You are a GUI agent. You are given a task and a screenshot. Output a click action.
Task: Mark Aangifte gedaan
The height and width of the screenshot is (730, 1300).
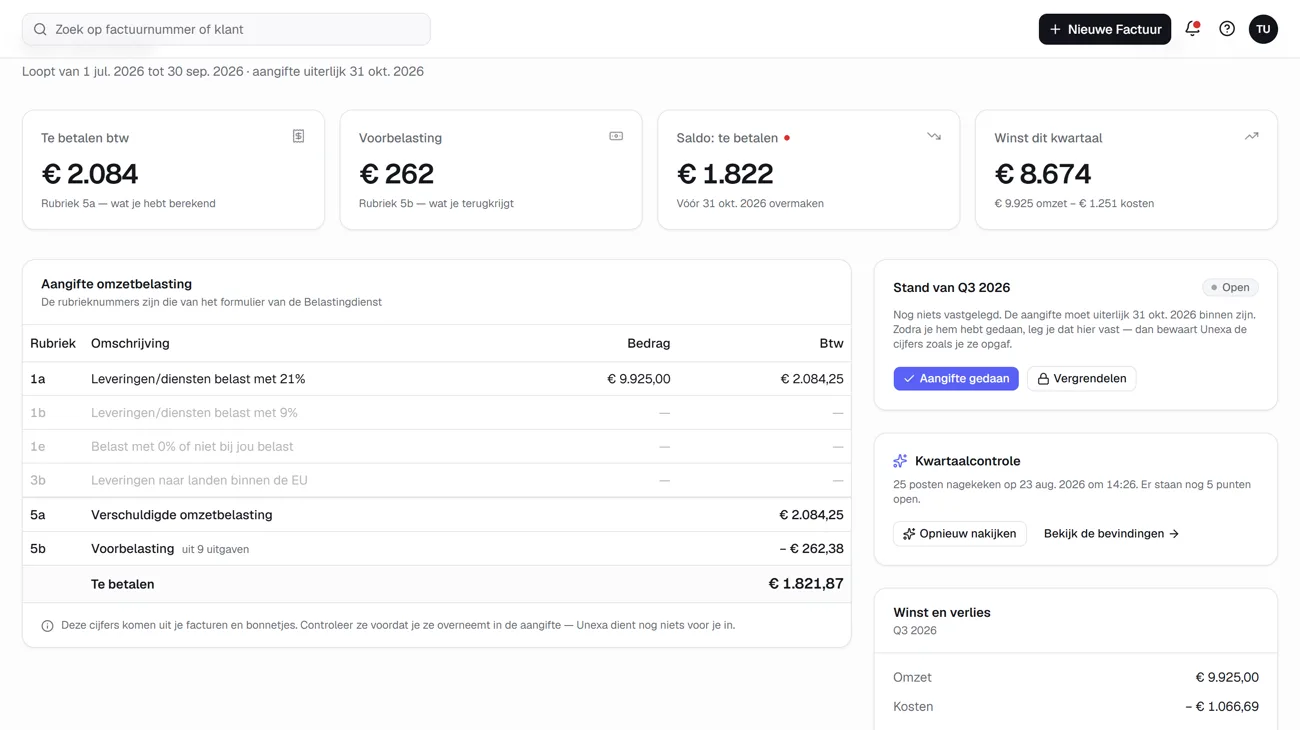tap(956, 378)
